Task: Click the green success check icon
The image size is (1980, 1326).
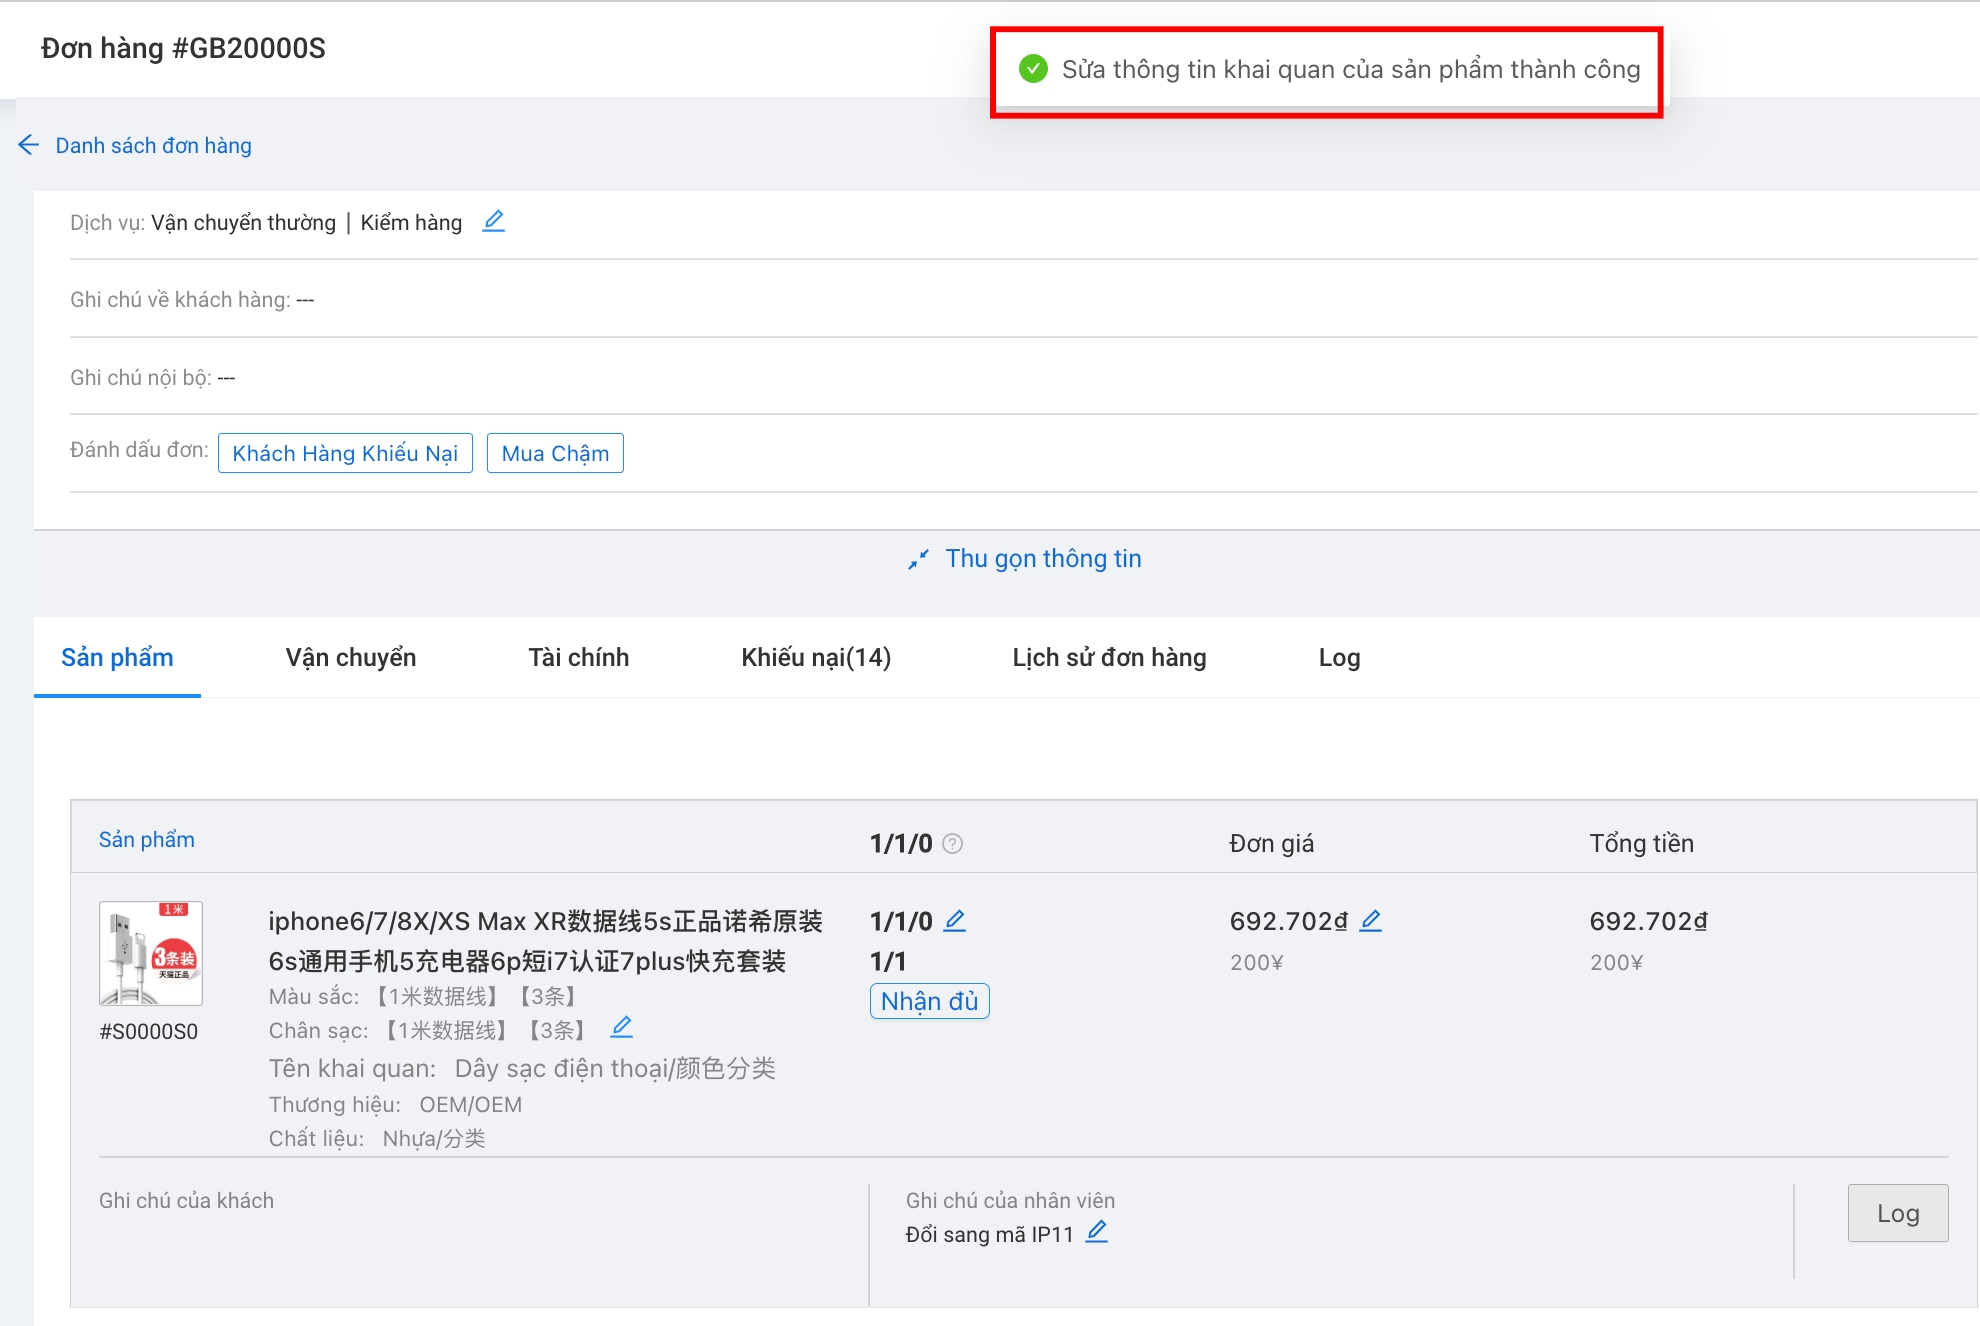Action: coord(1033,69)
